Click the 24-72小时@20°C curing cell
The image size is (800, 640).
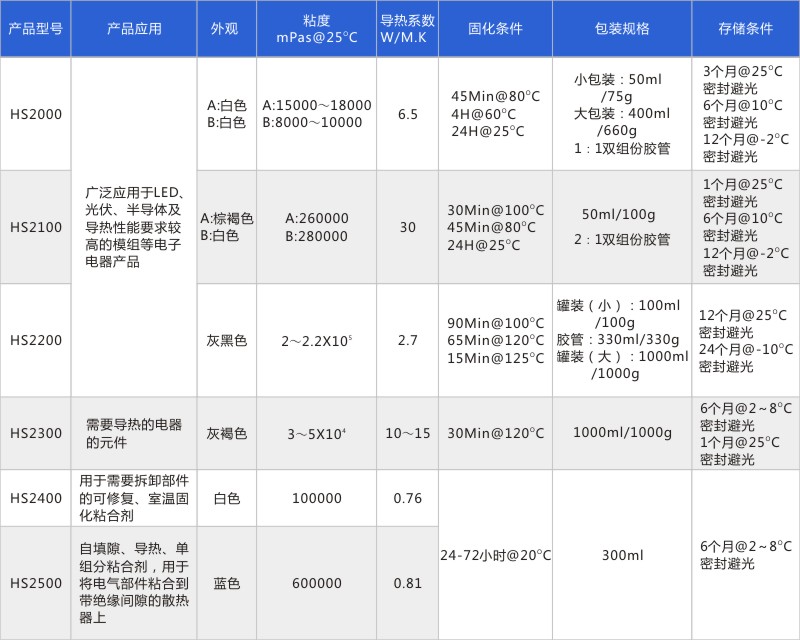click(x=495, y=555)
